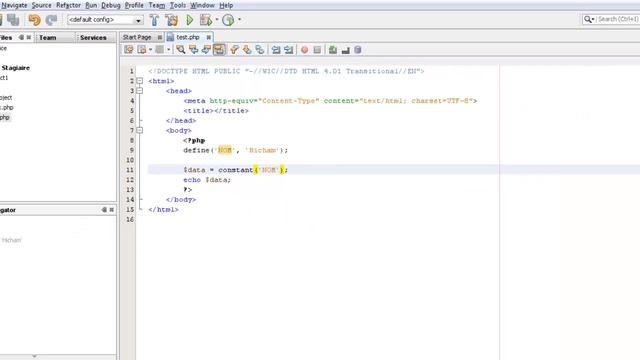Screen dimensions: 640x360
Task: Click the Save All toolbar icon
Action: click(x=13, y=20)
